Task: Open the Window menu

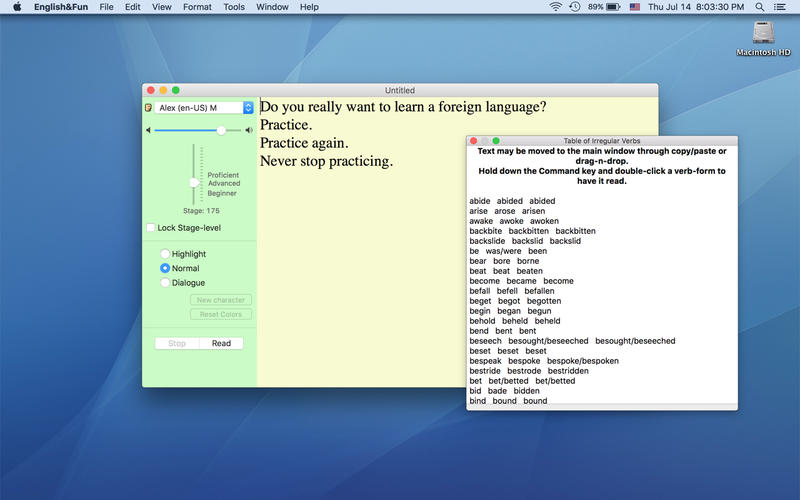Action: 272,7
